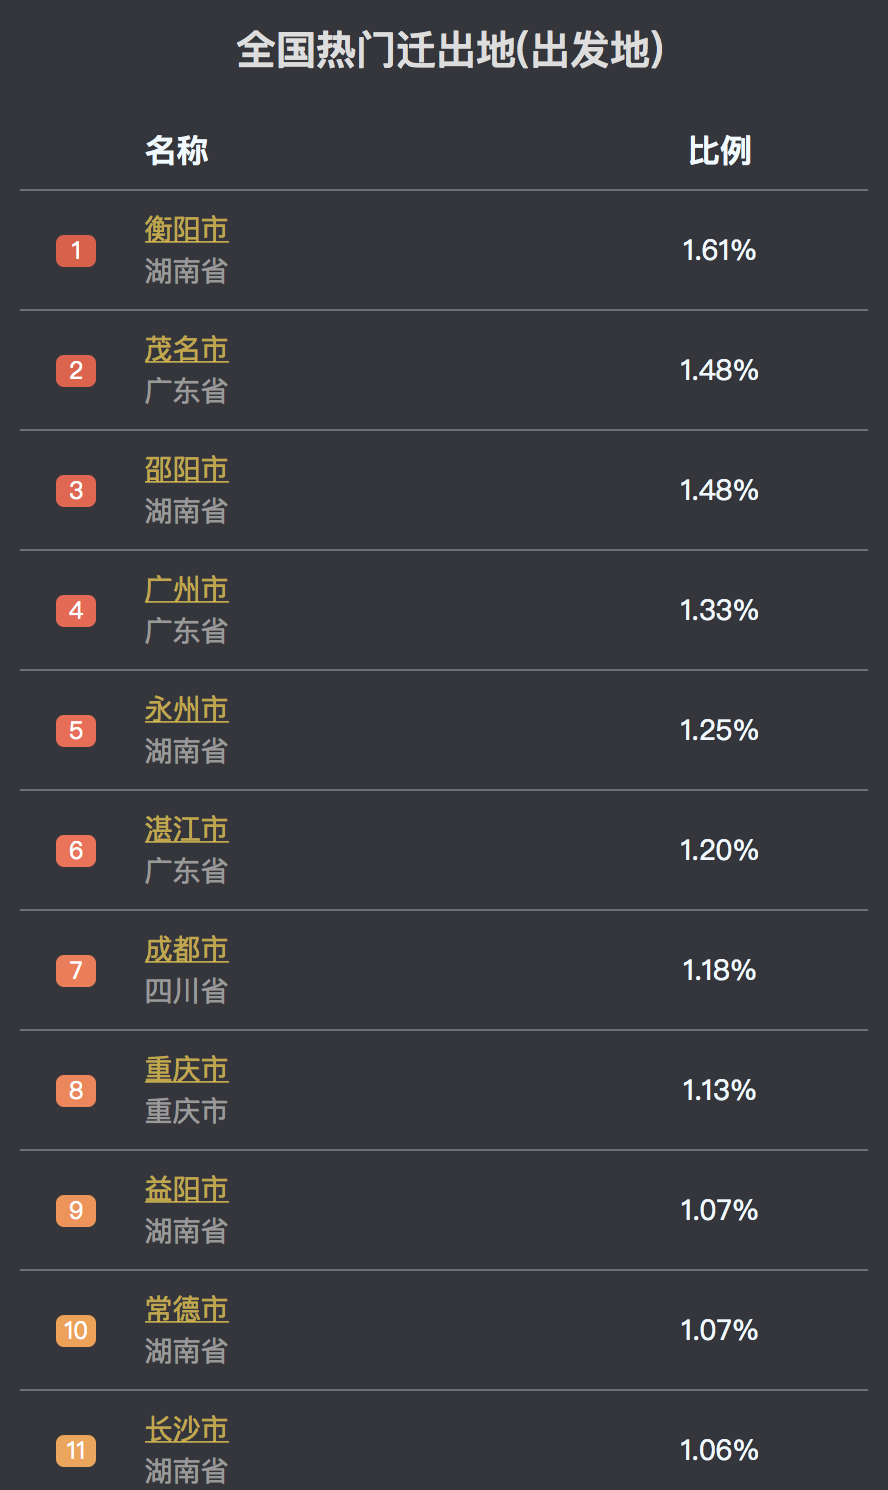Open the 永州市 link

[x=186, y=710]
